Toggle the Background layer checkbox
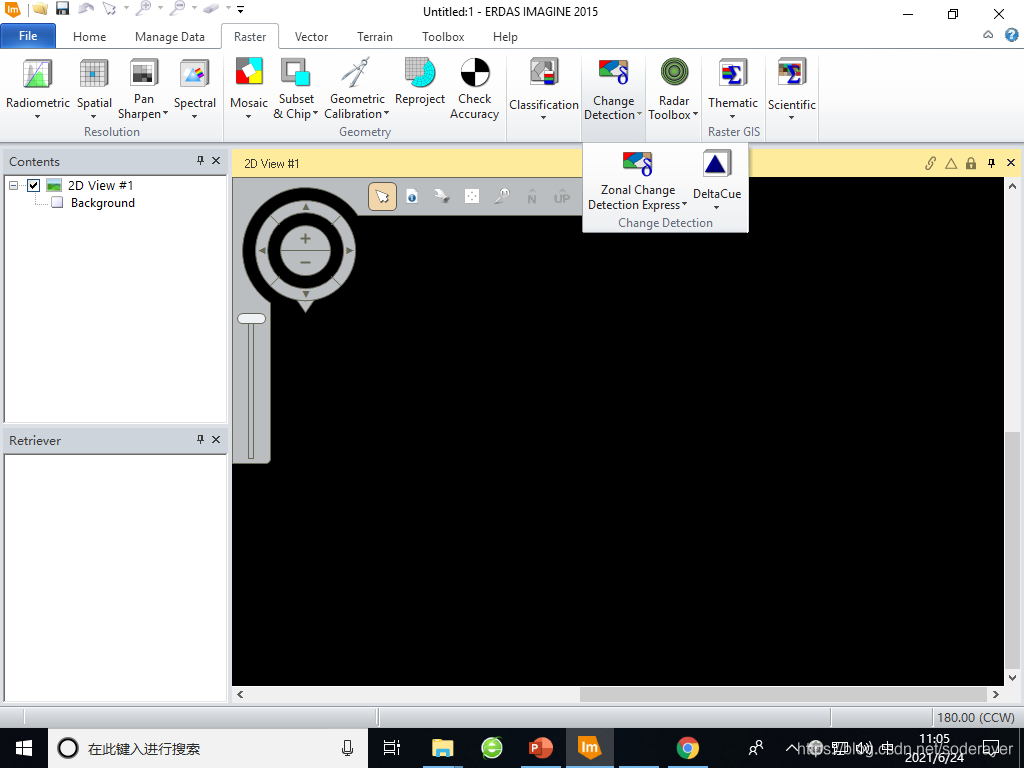Screen dimensions: 1024x768 [57, 202]
